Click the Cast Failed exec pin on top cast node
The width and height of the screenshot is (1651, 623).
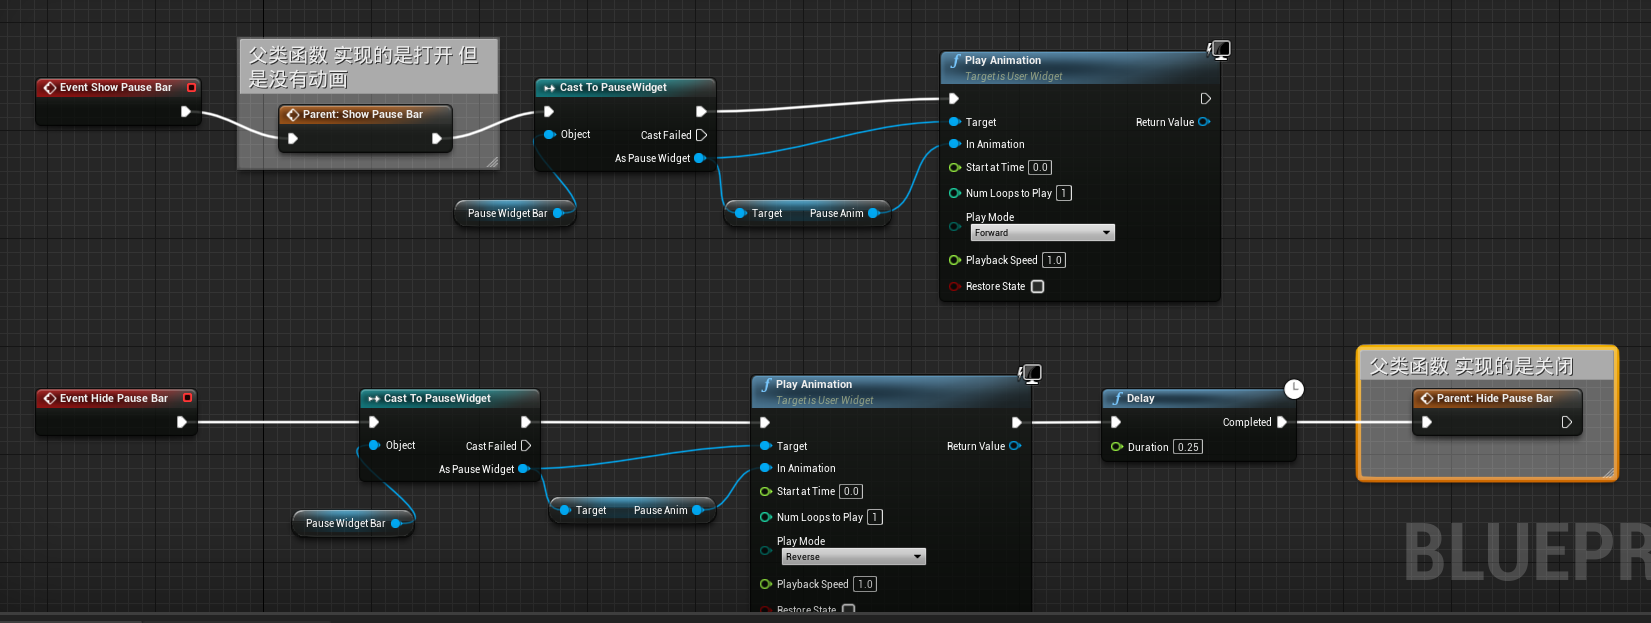(x=701, y=135)
